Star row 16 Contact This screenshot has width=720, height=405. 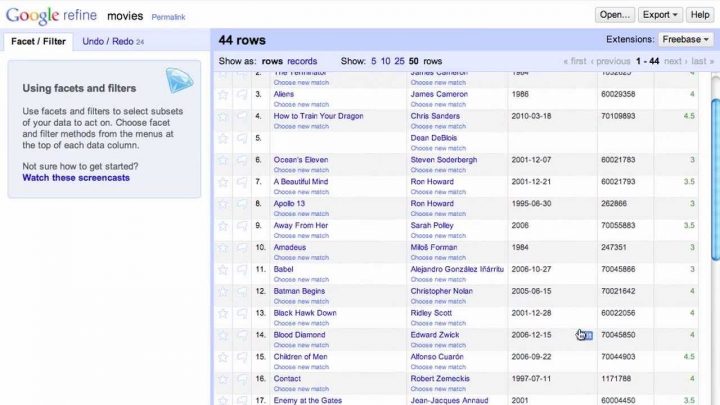[223, 379]
